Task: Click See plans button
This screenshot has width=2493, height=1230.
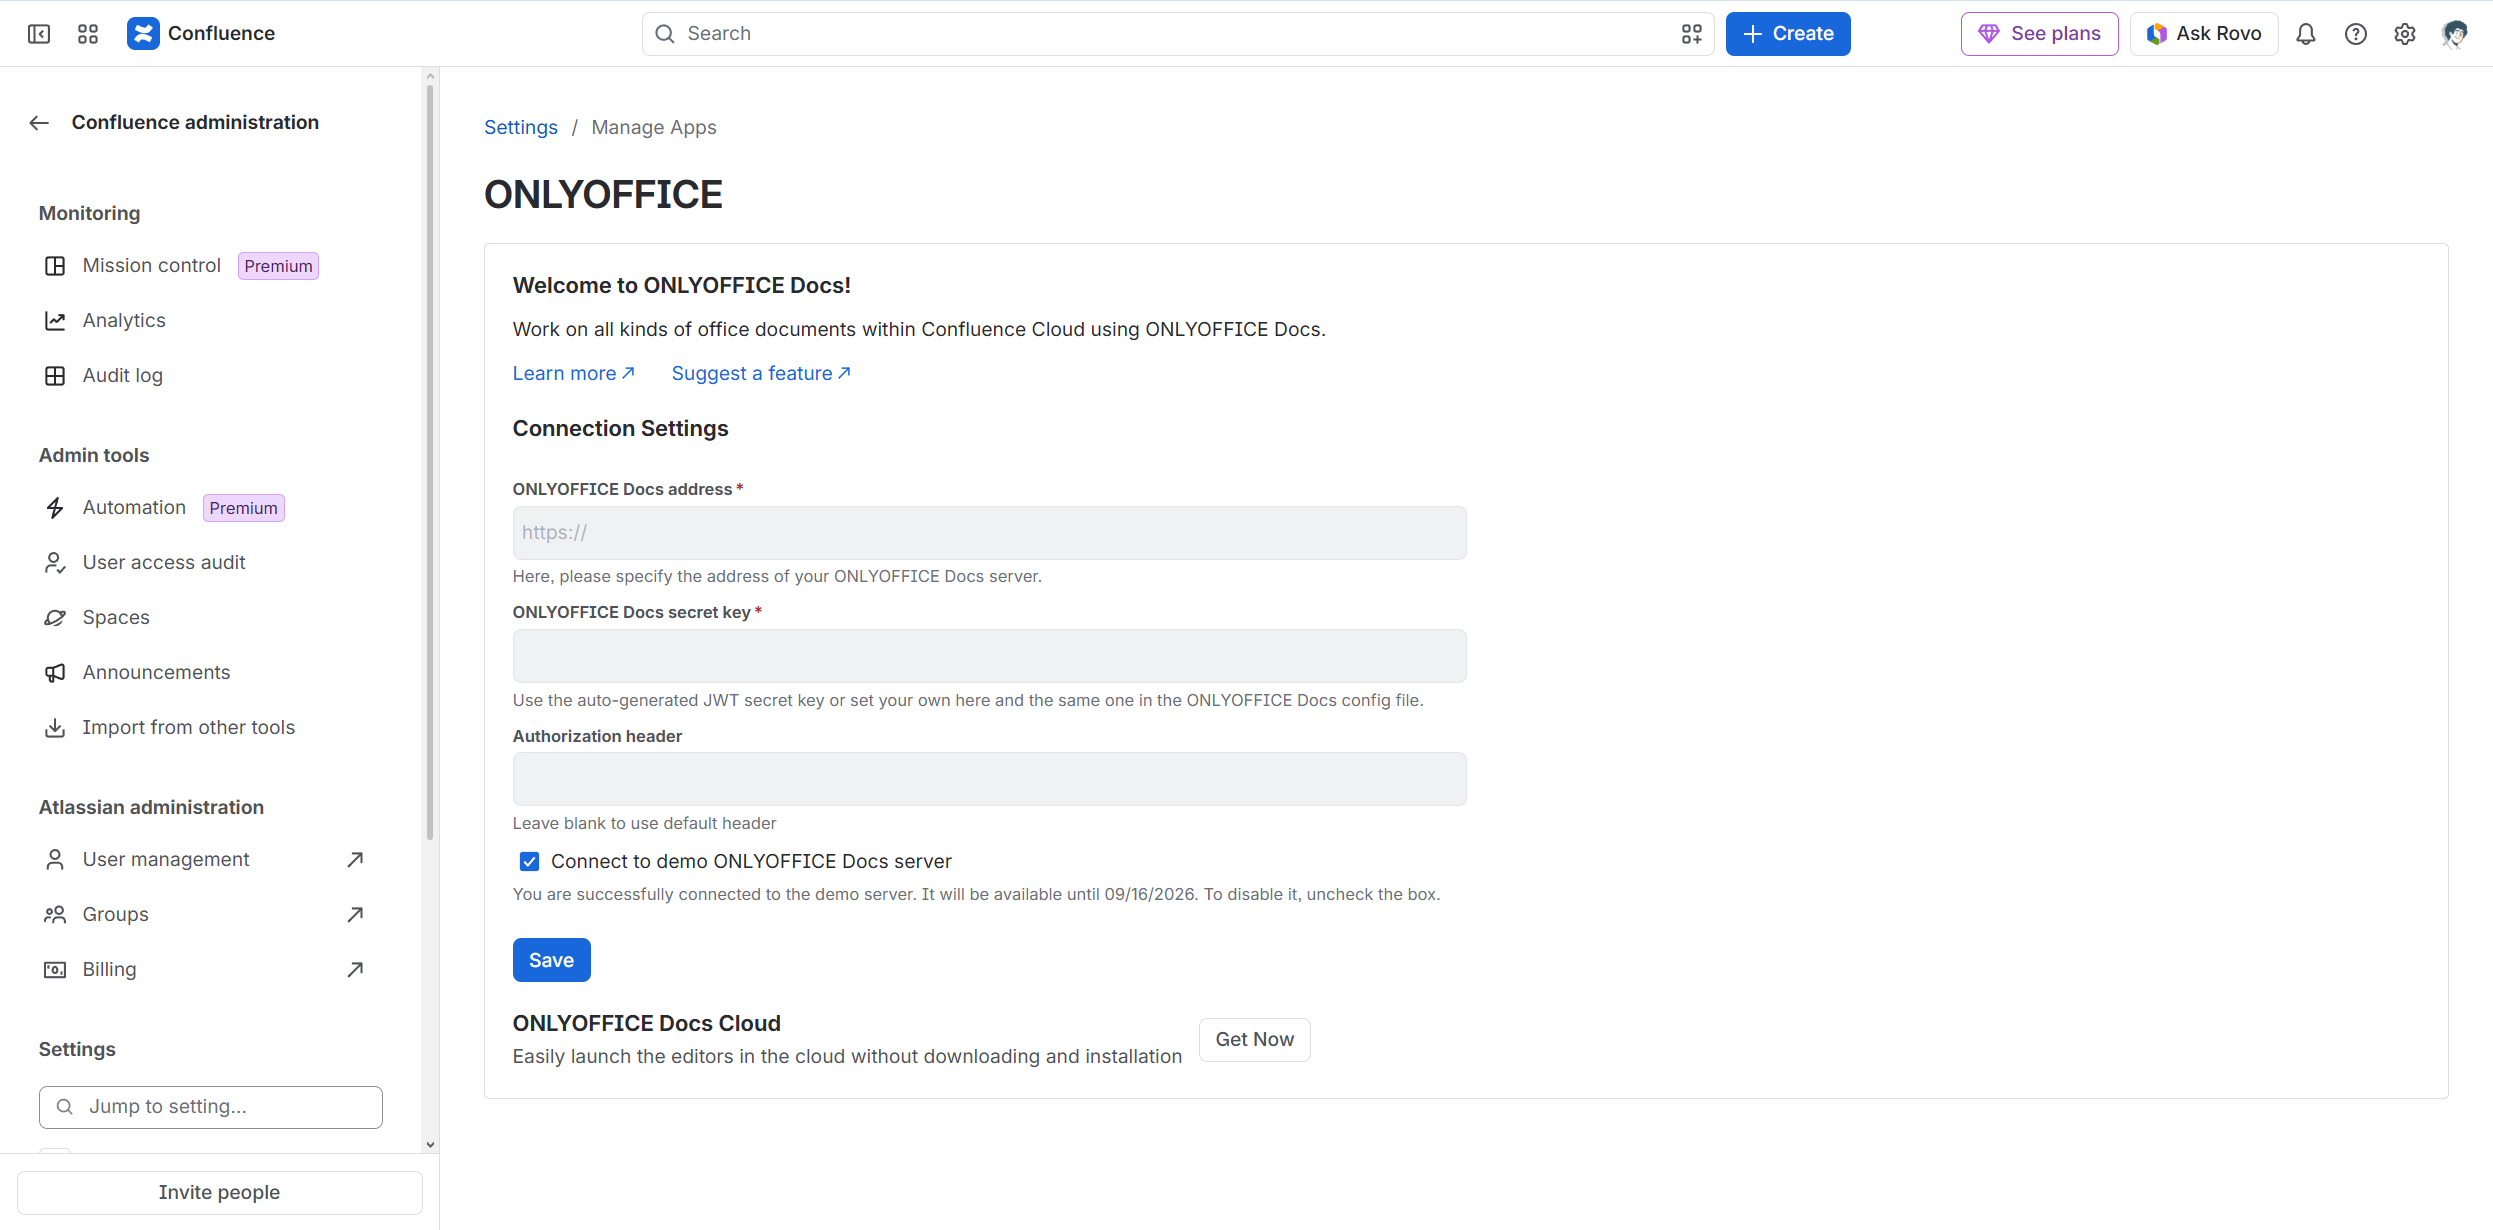Action: click(x=2039, y=34)
